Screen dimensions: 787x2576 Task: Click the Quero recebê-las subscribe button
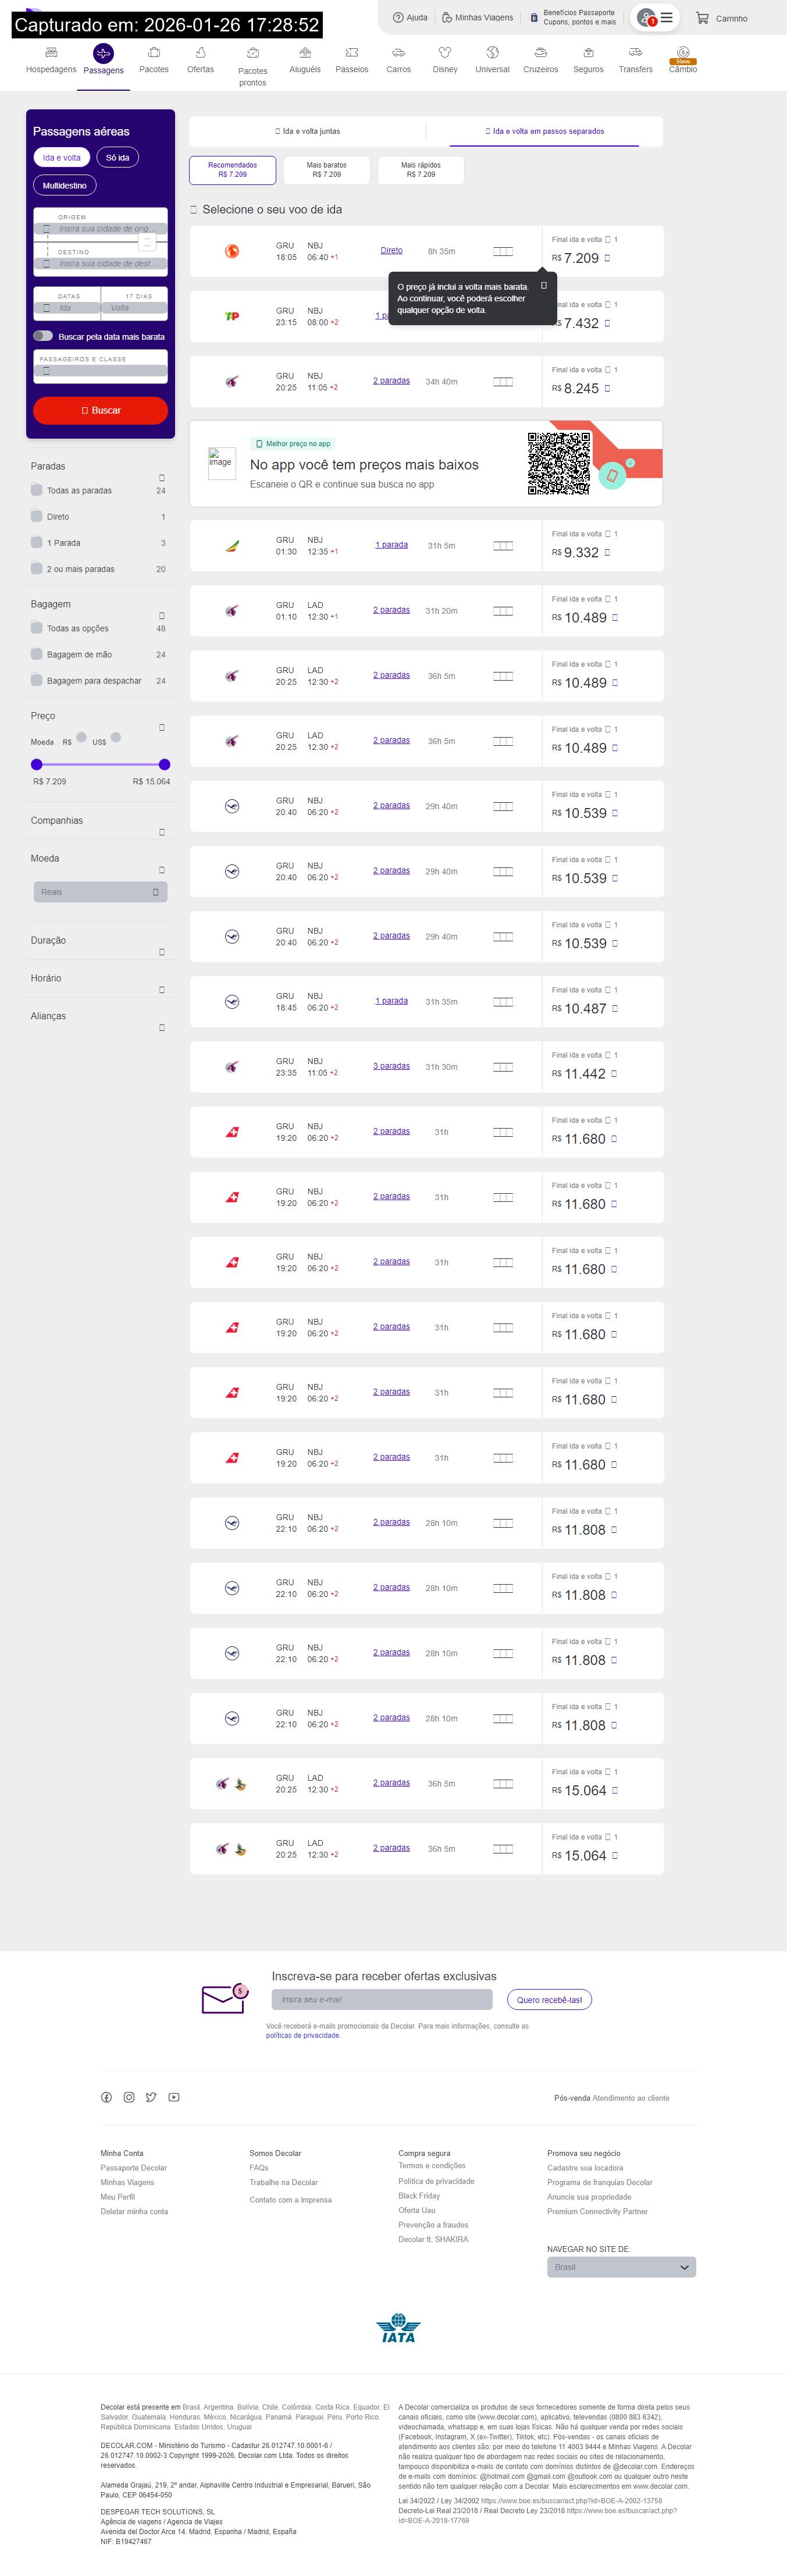pyautogui.click(x=549, y=2000)
